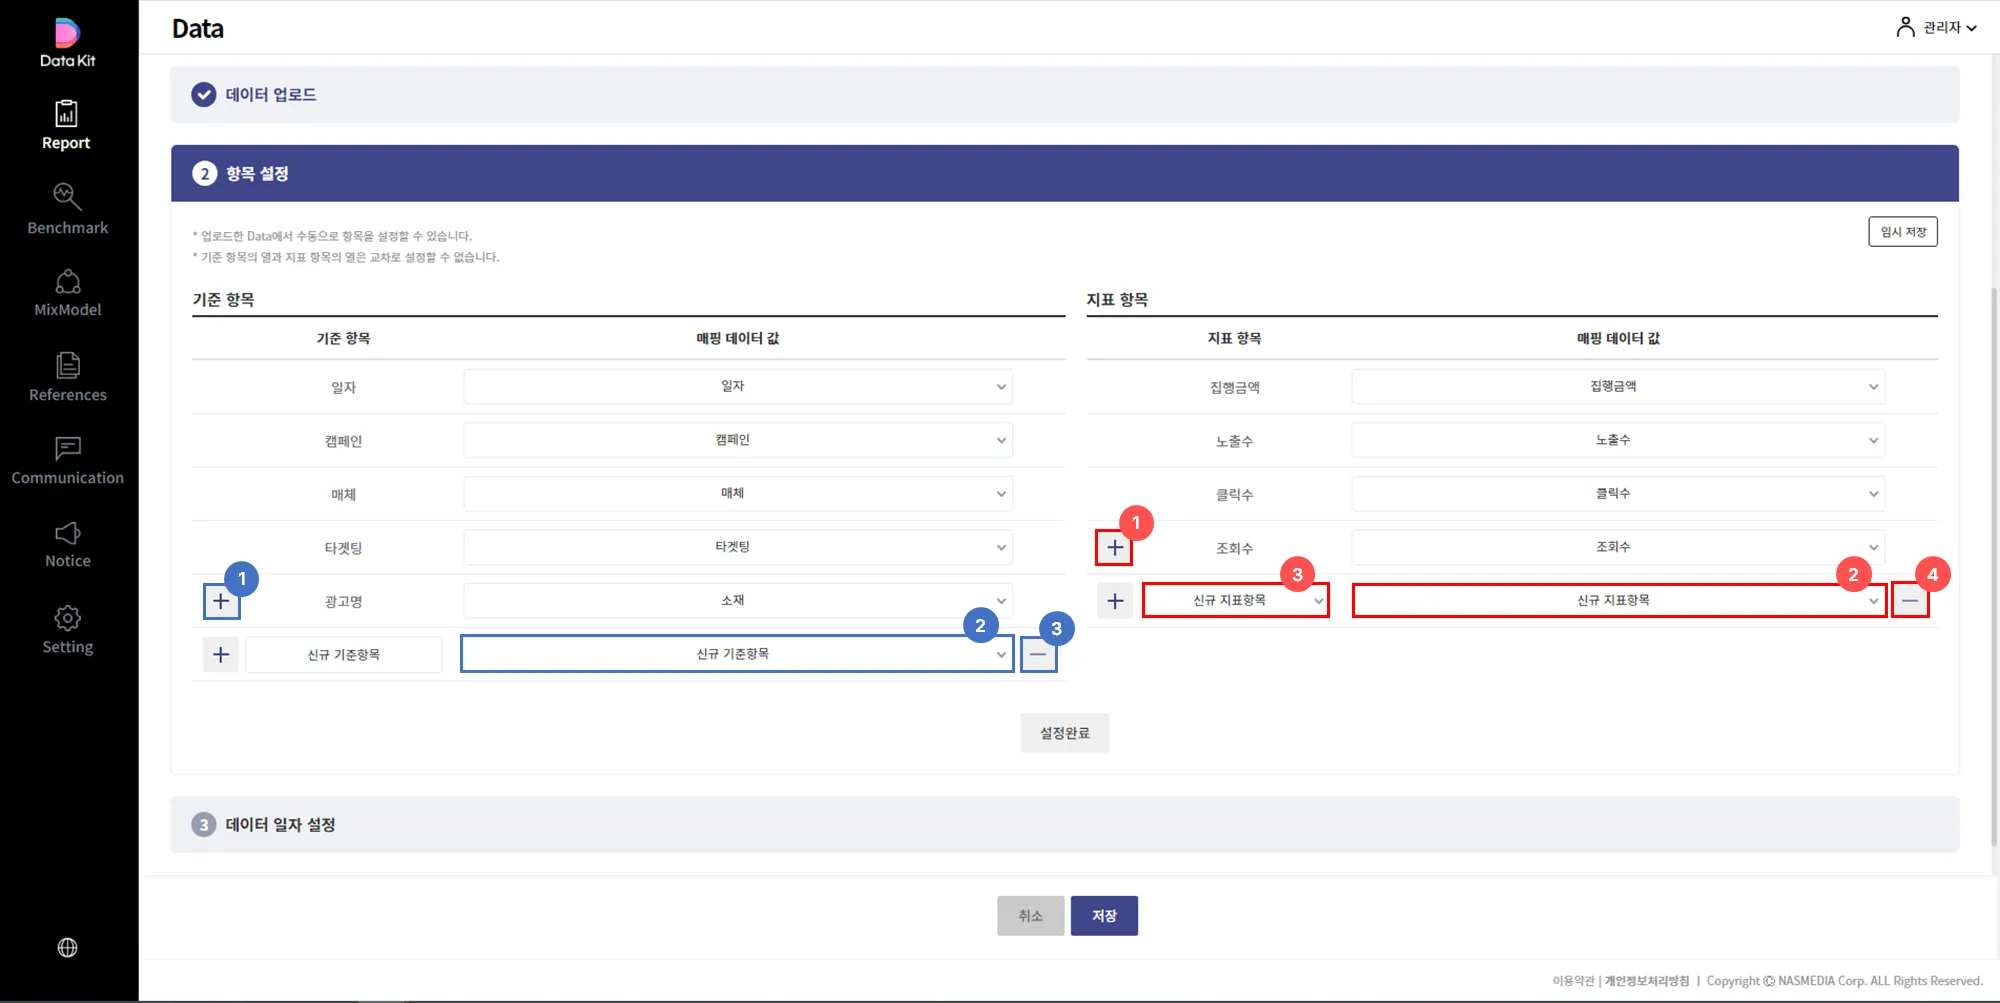
Task: Click the 항목 설정 step header
Action: (1064, 174)
